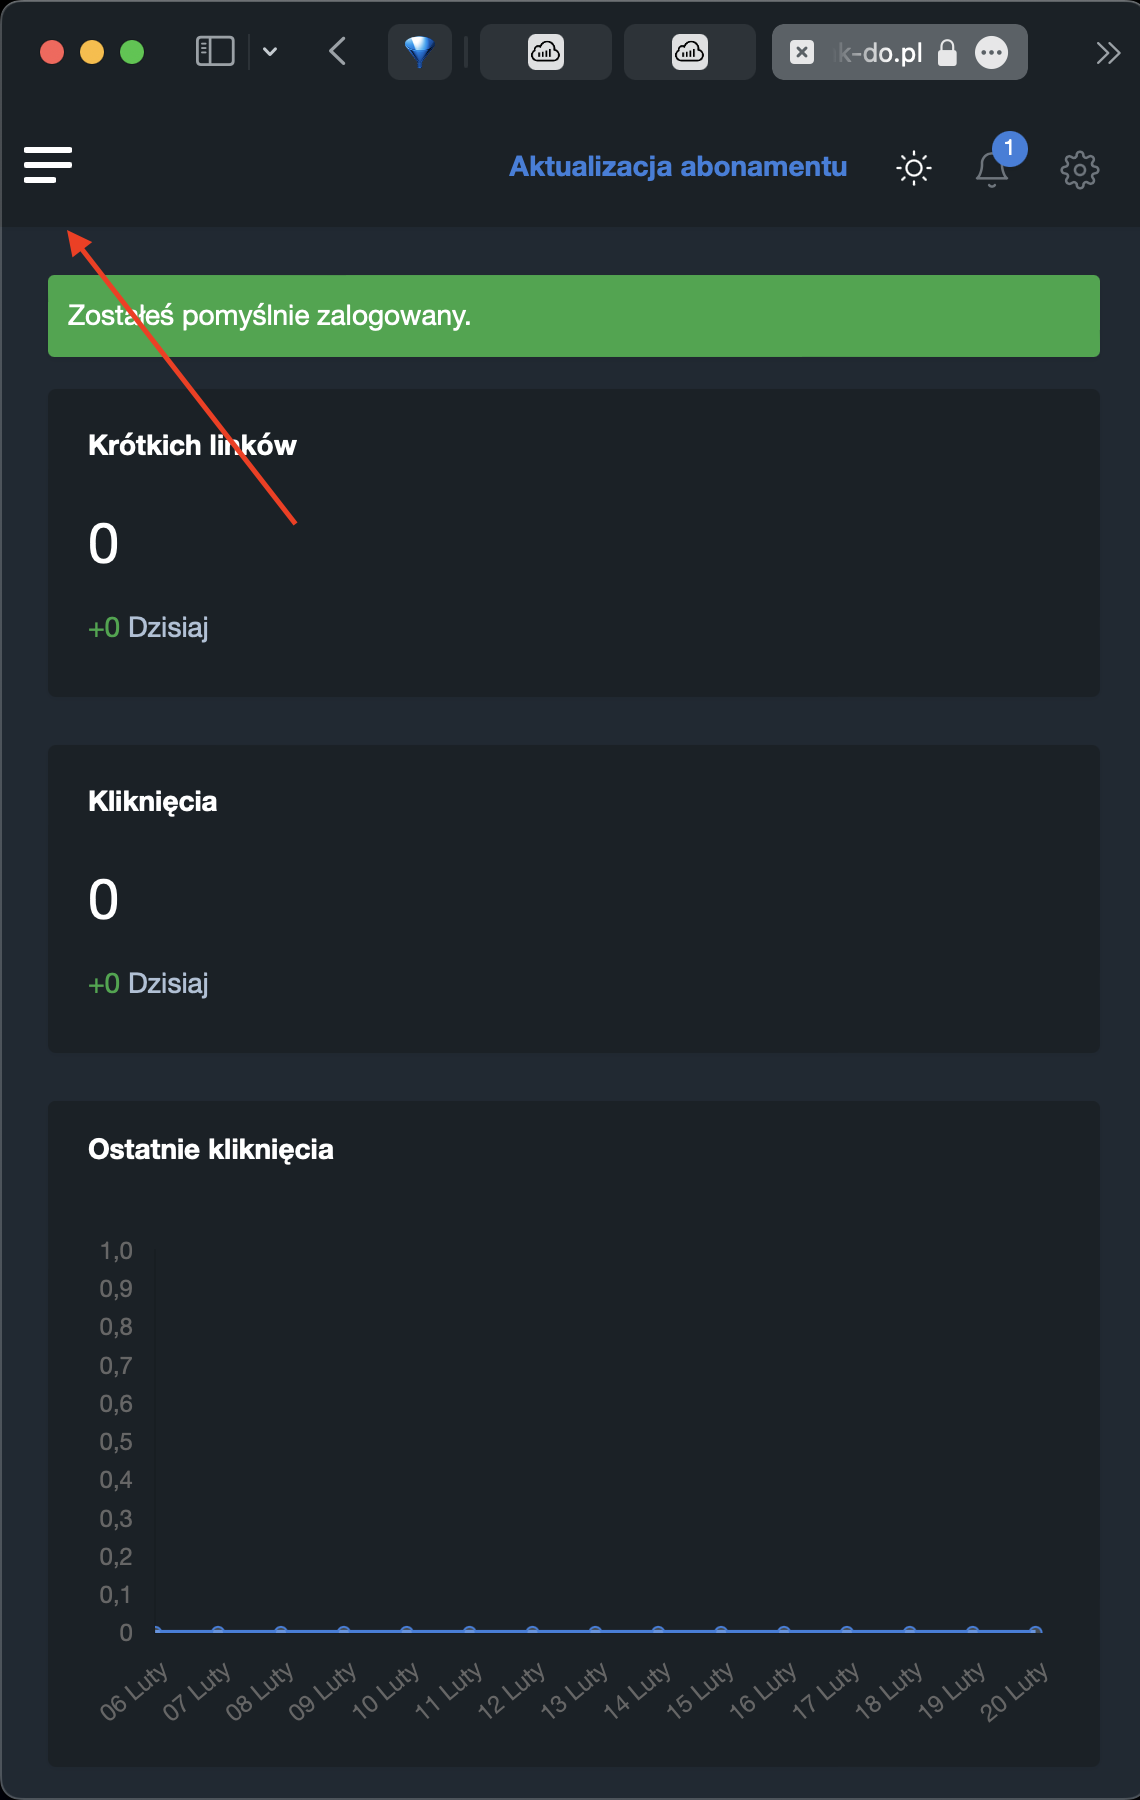Screen dimensions: 1140x1800
Task: Open the hamburger navigation menu
Action: tap(48, 165)
